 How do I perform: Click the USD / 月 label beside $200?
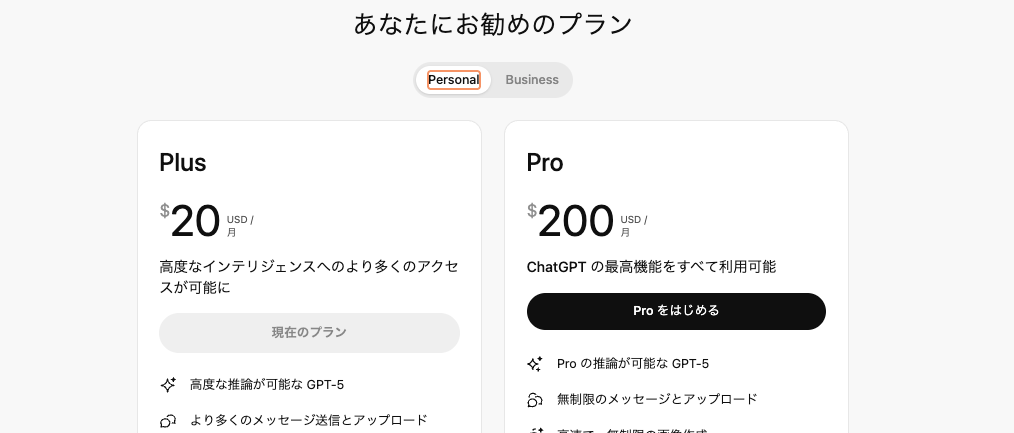pyautogui.click(x=633, y=226)
